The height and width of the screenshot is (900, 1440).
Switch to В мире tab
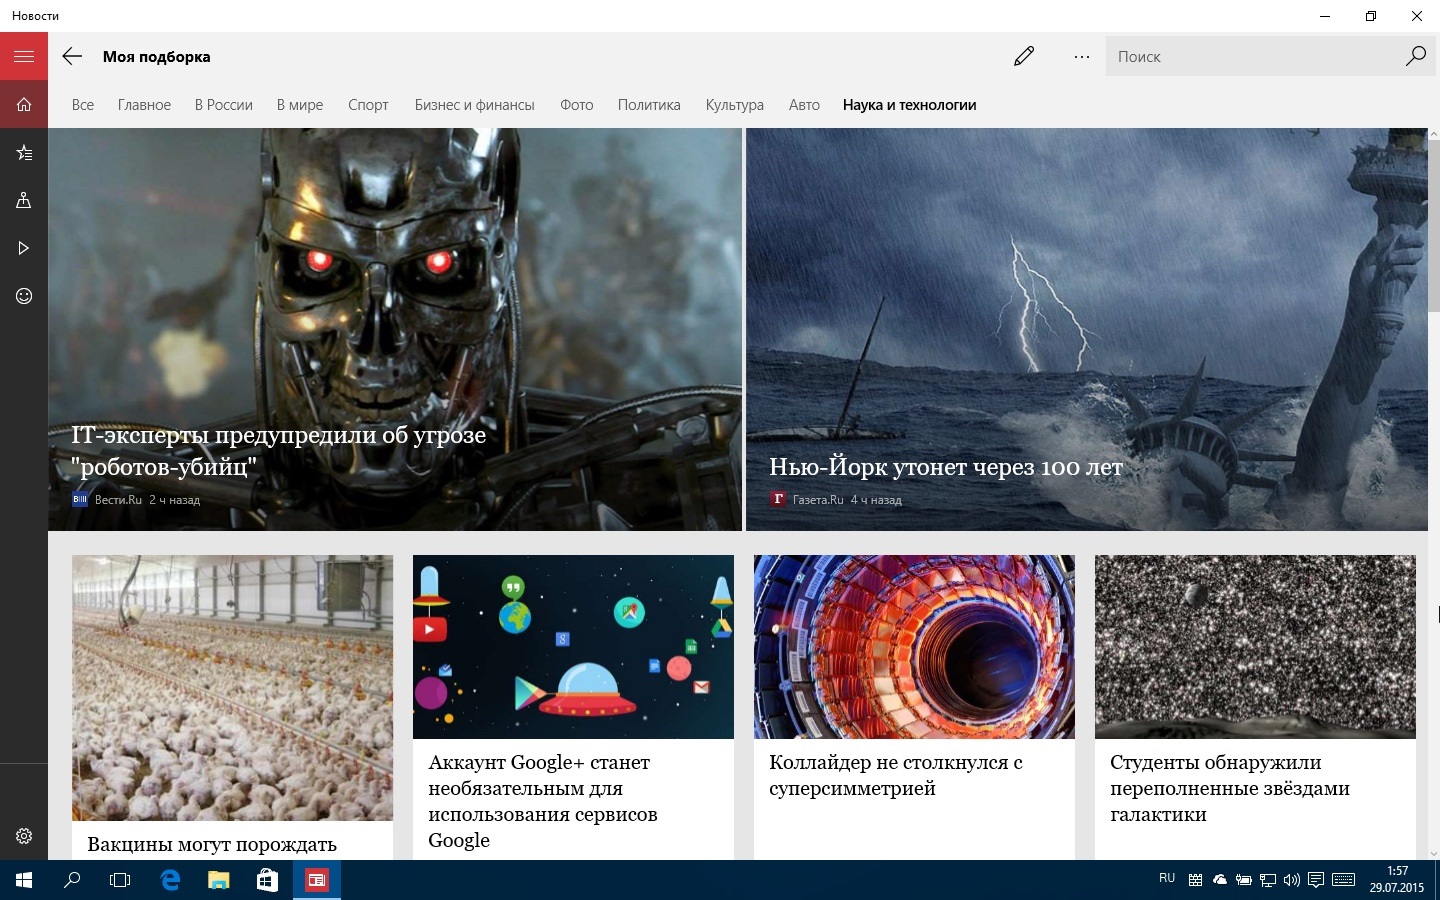click(300, 105)
